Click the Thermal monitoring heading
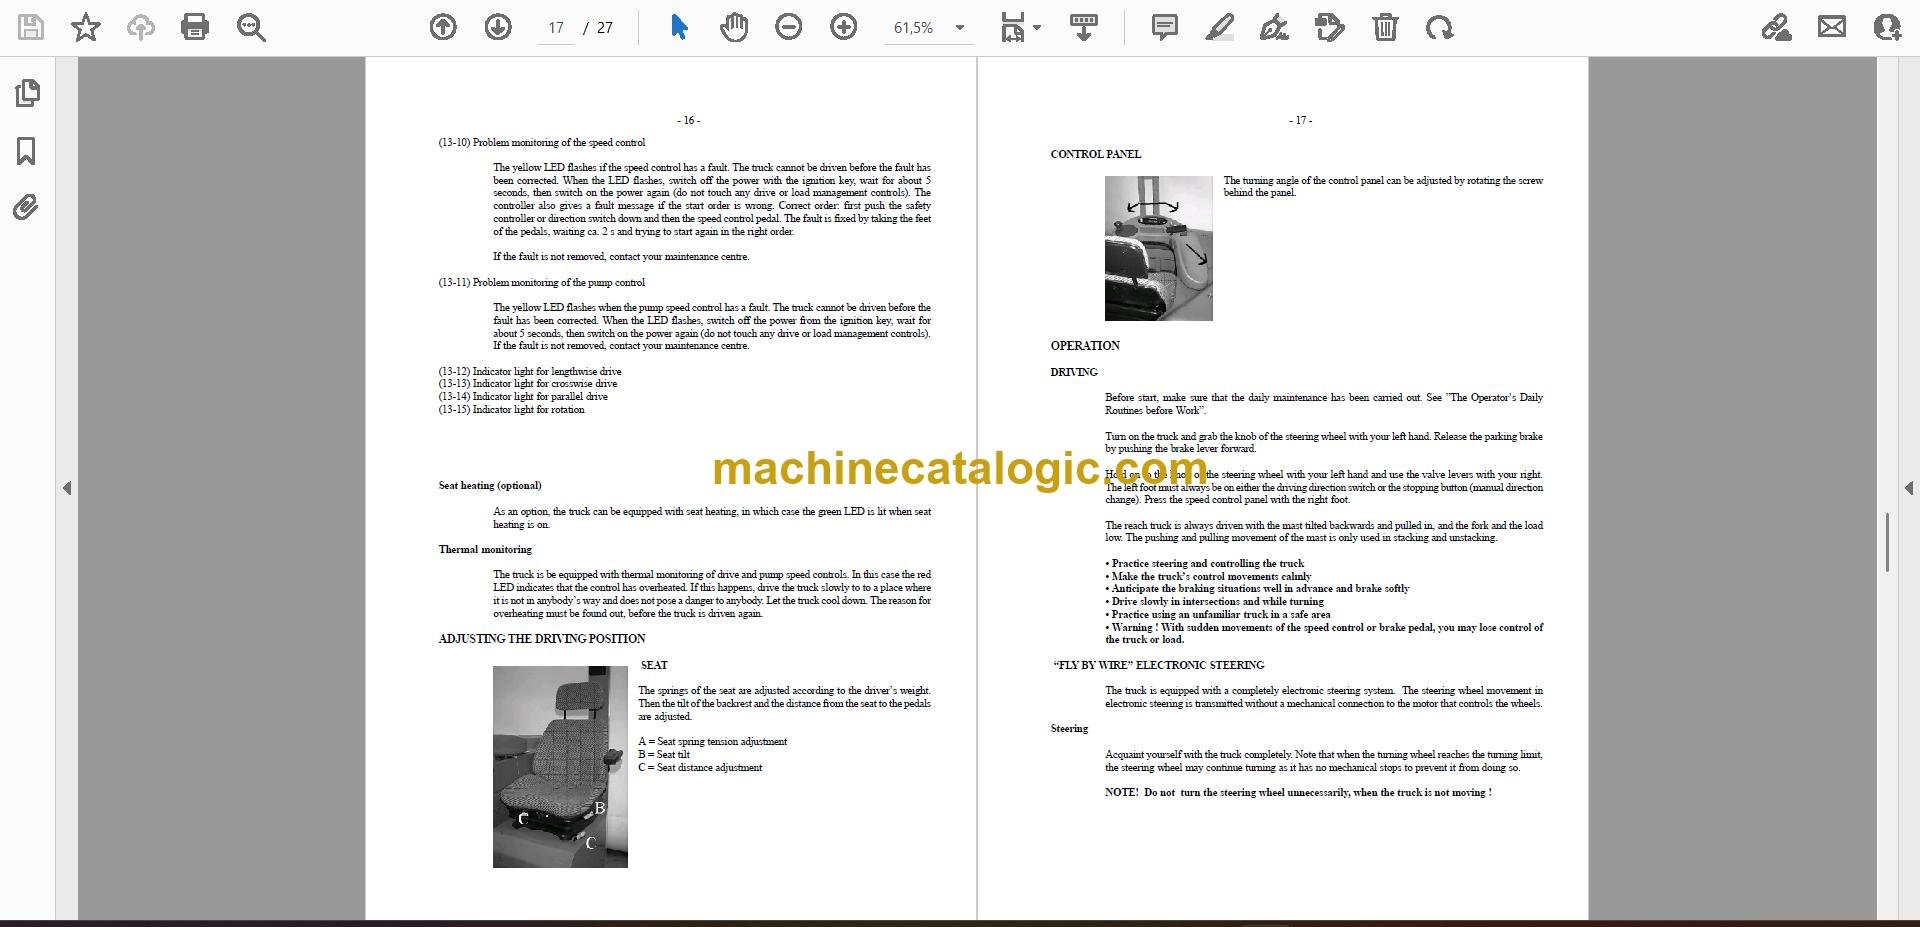 [x=485, y=550]
